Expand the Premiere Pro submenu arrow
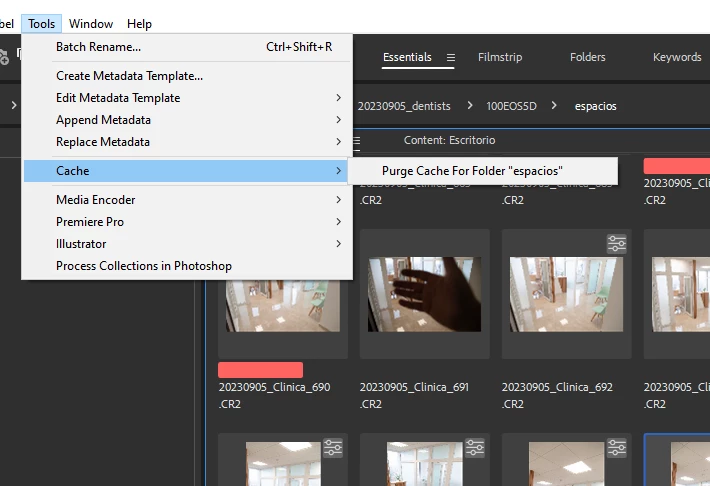The height and width of the screenshot is (486, 710). (x=338, y=221)
